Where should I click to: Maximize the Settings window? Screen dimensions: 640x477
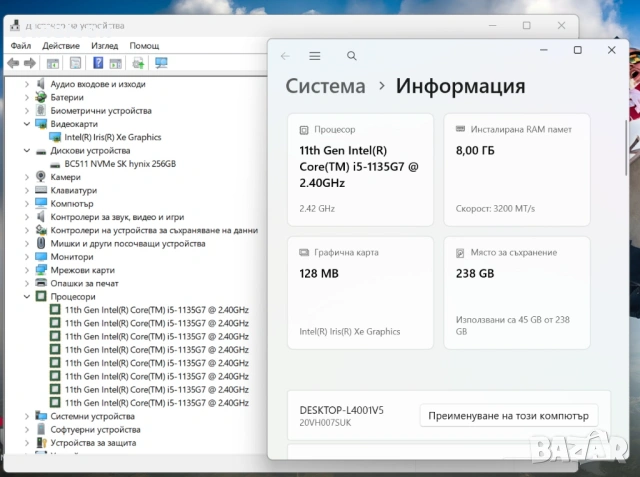[x=578, y=50]
